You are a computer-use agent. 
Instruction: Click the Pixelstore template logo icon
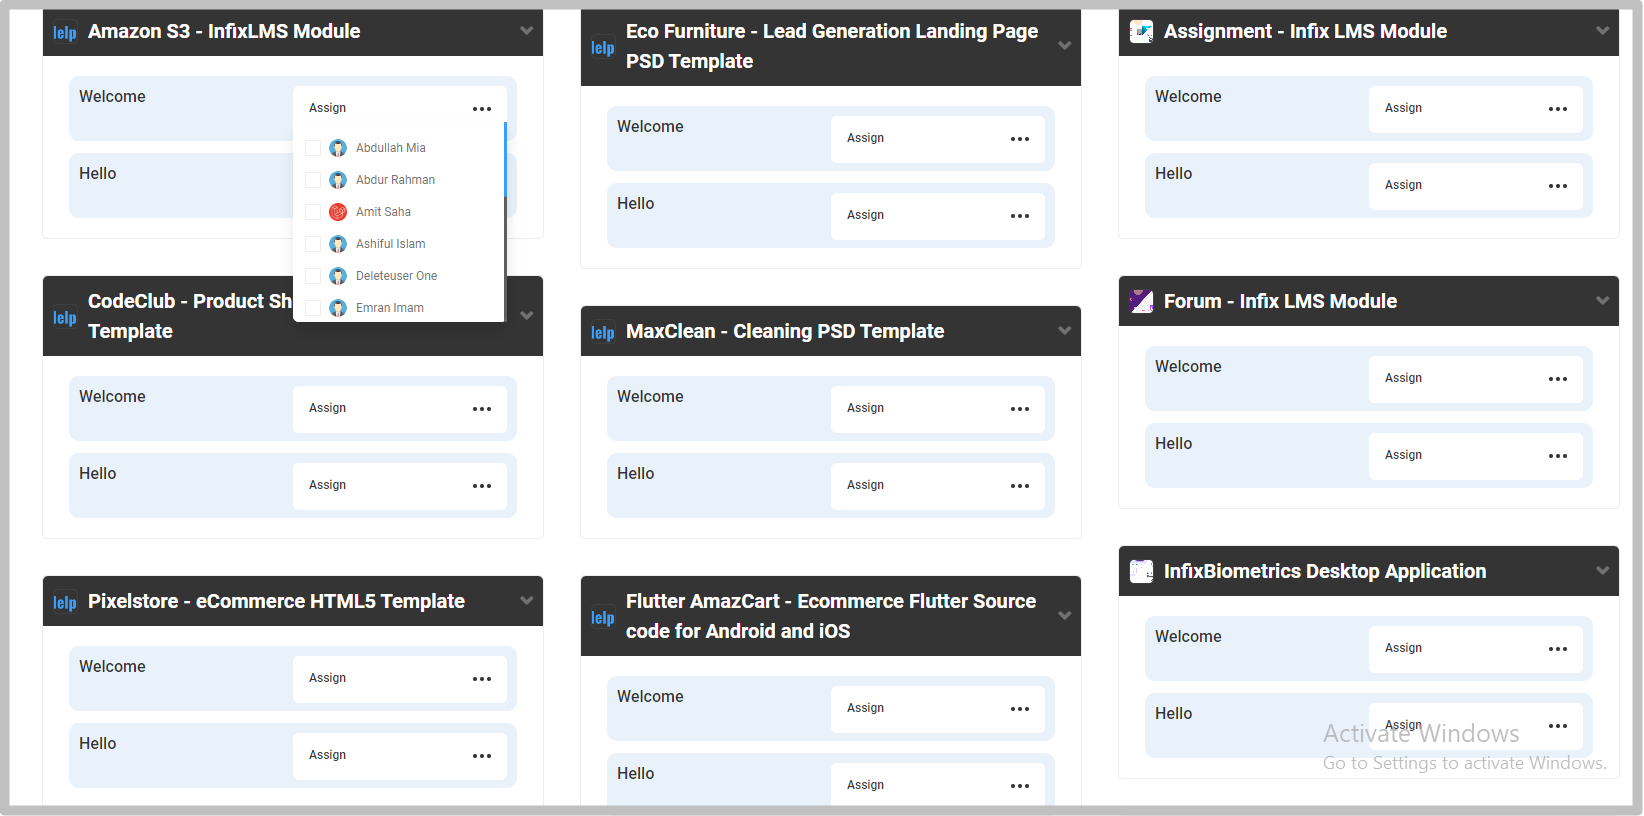[65, 602]
